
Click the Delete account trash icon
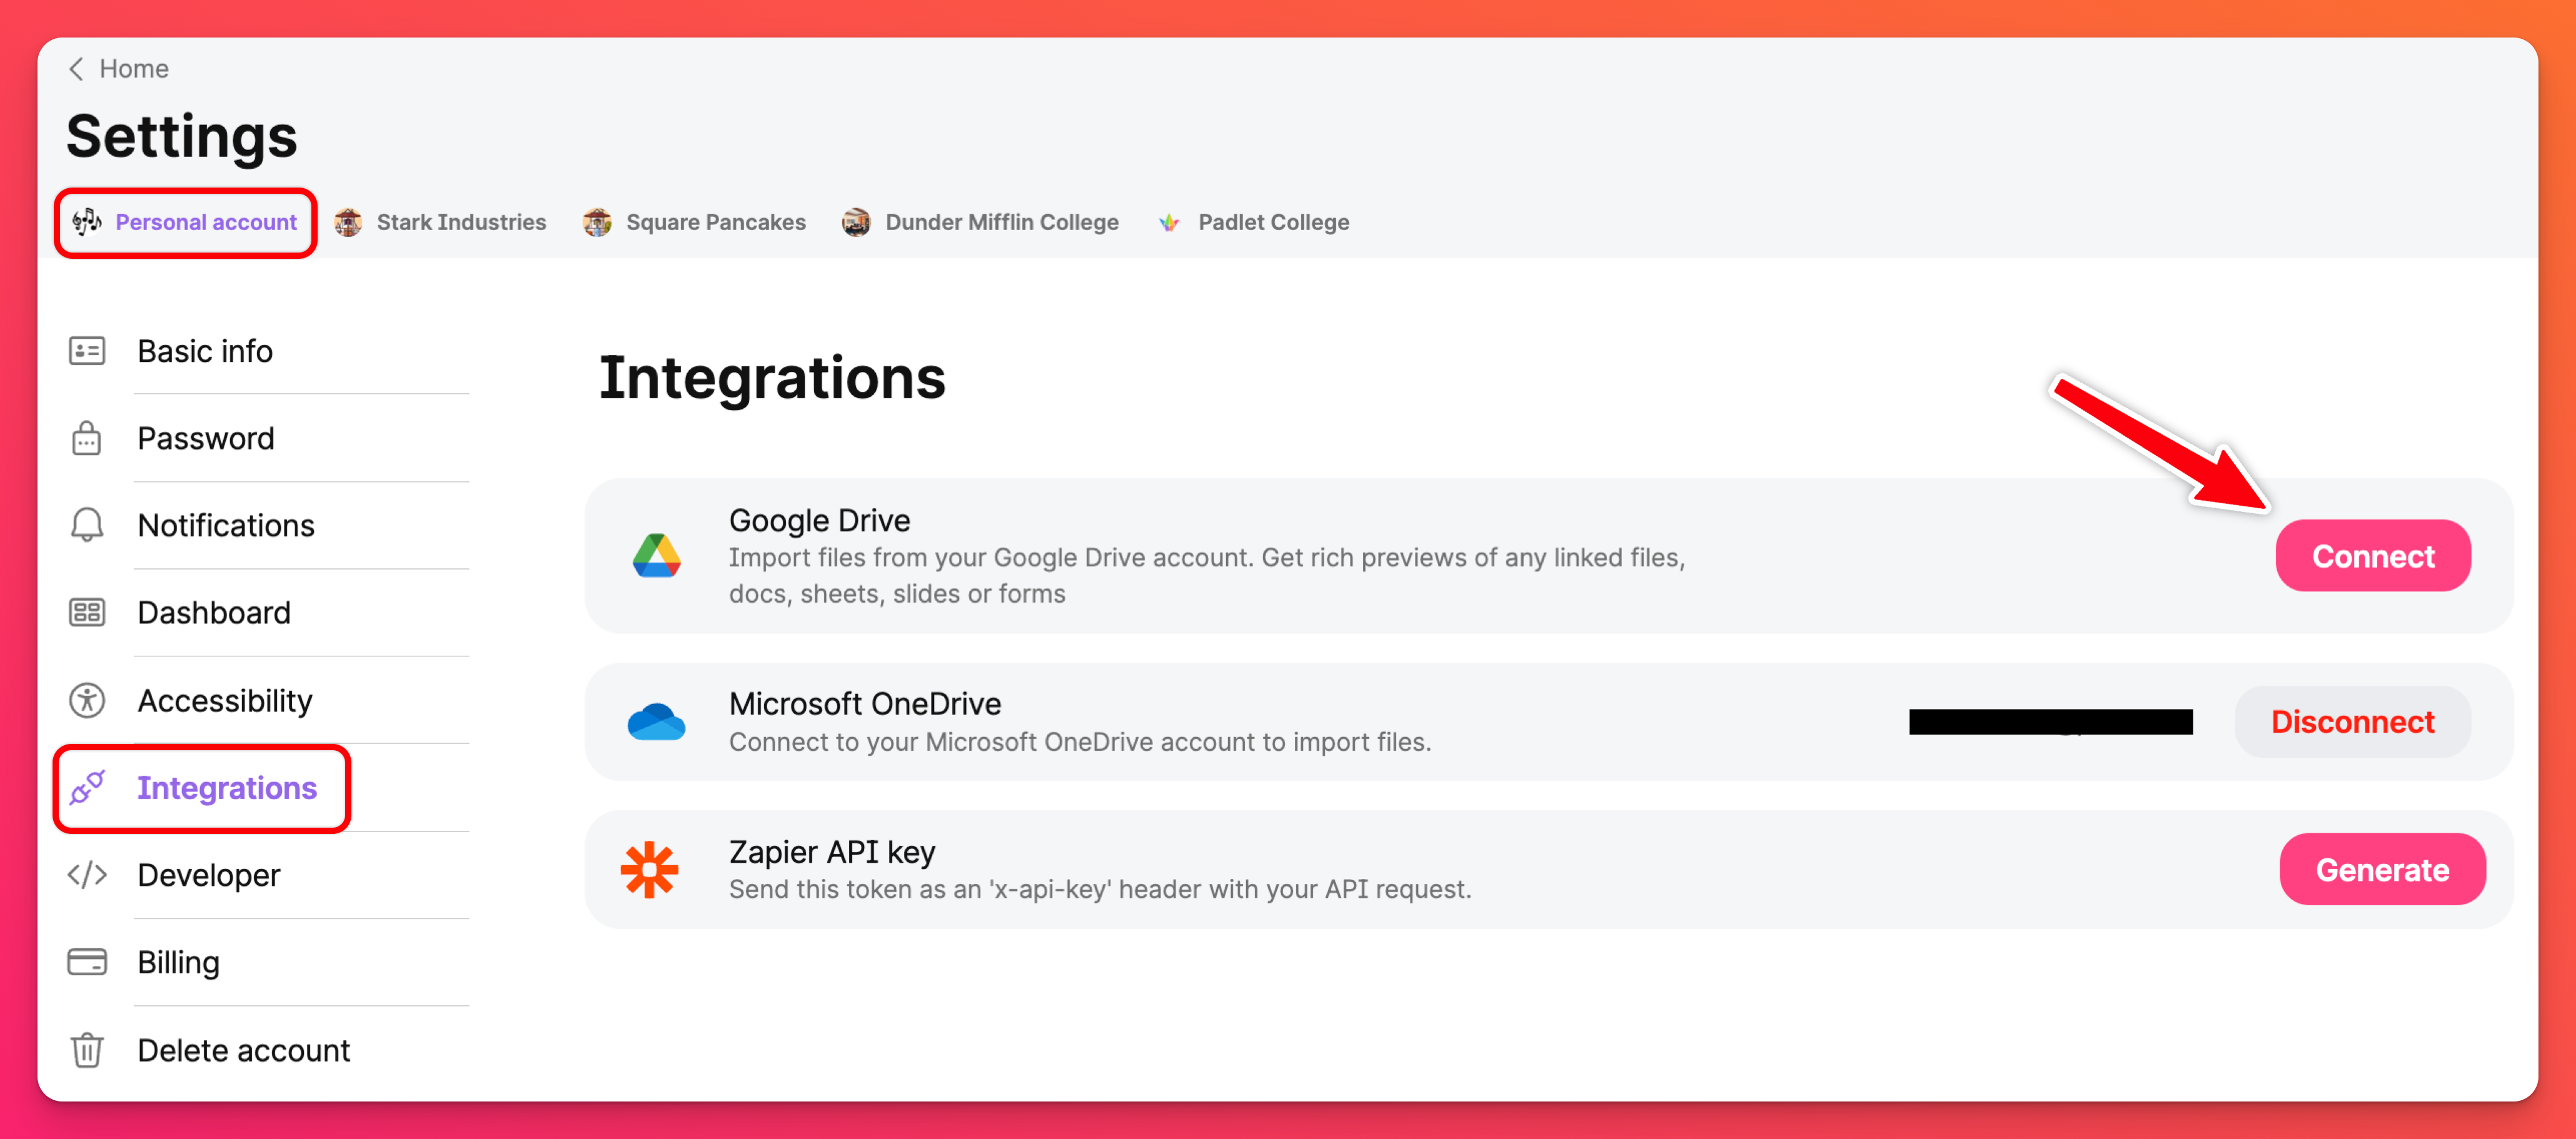click(87, 1050)
